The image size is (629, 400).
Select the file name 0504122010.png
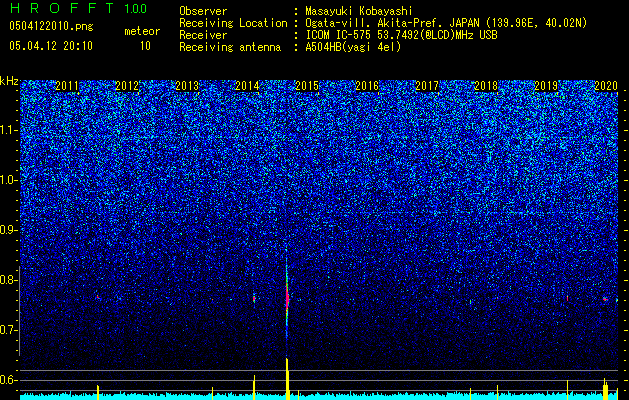[x=51, y=26]
